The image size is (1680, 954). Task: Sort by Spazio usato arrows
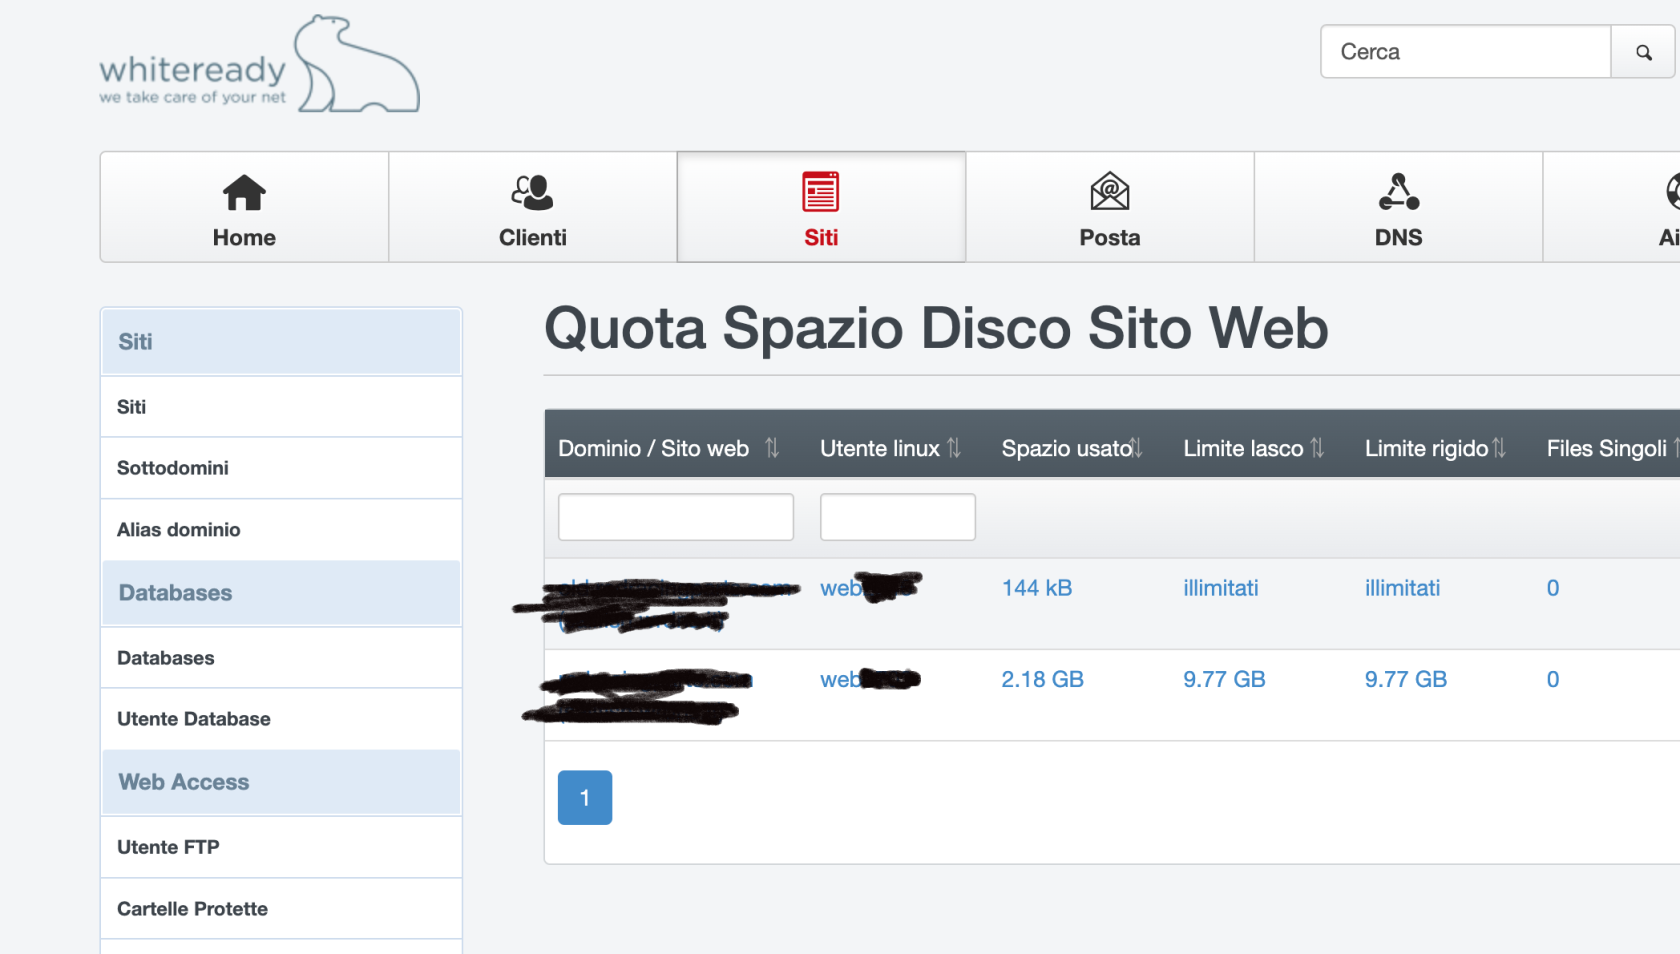pos(1136,448)
